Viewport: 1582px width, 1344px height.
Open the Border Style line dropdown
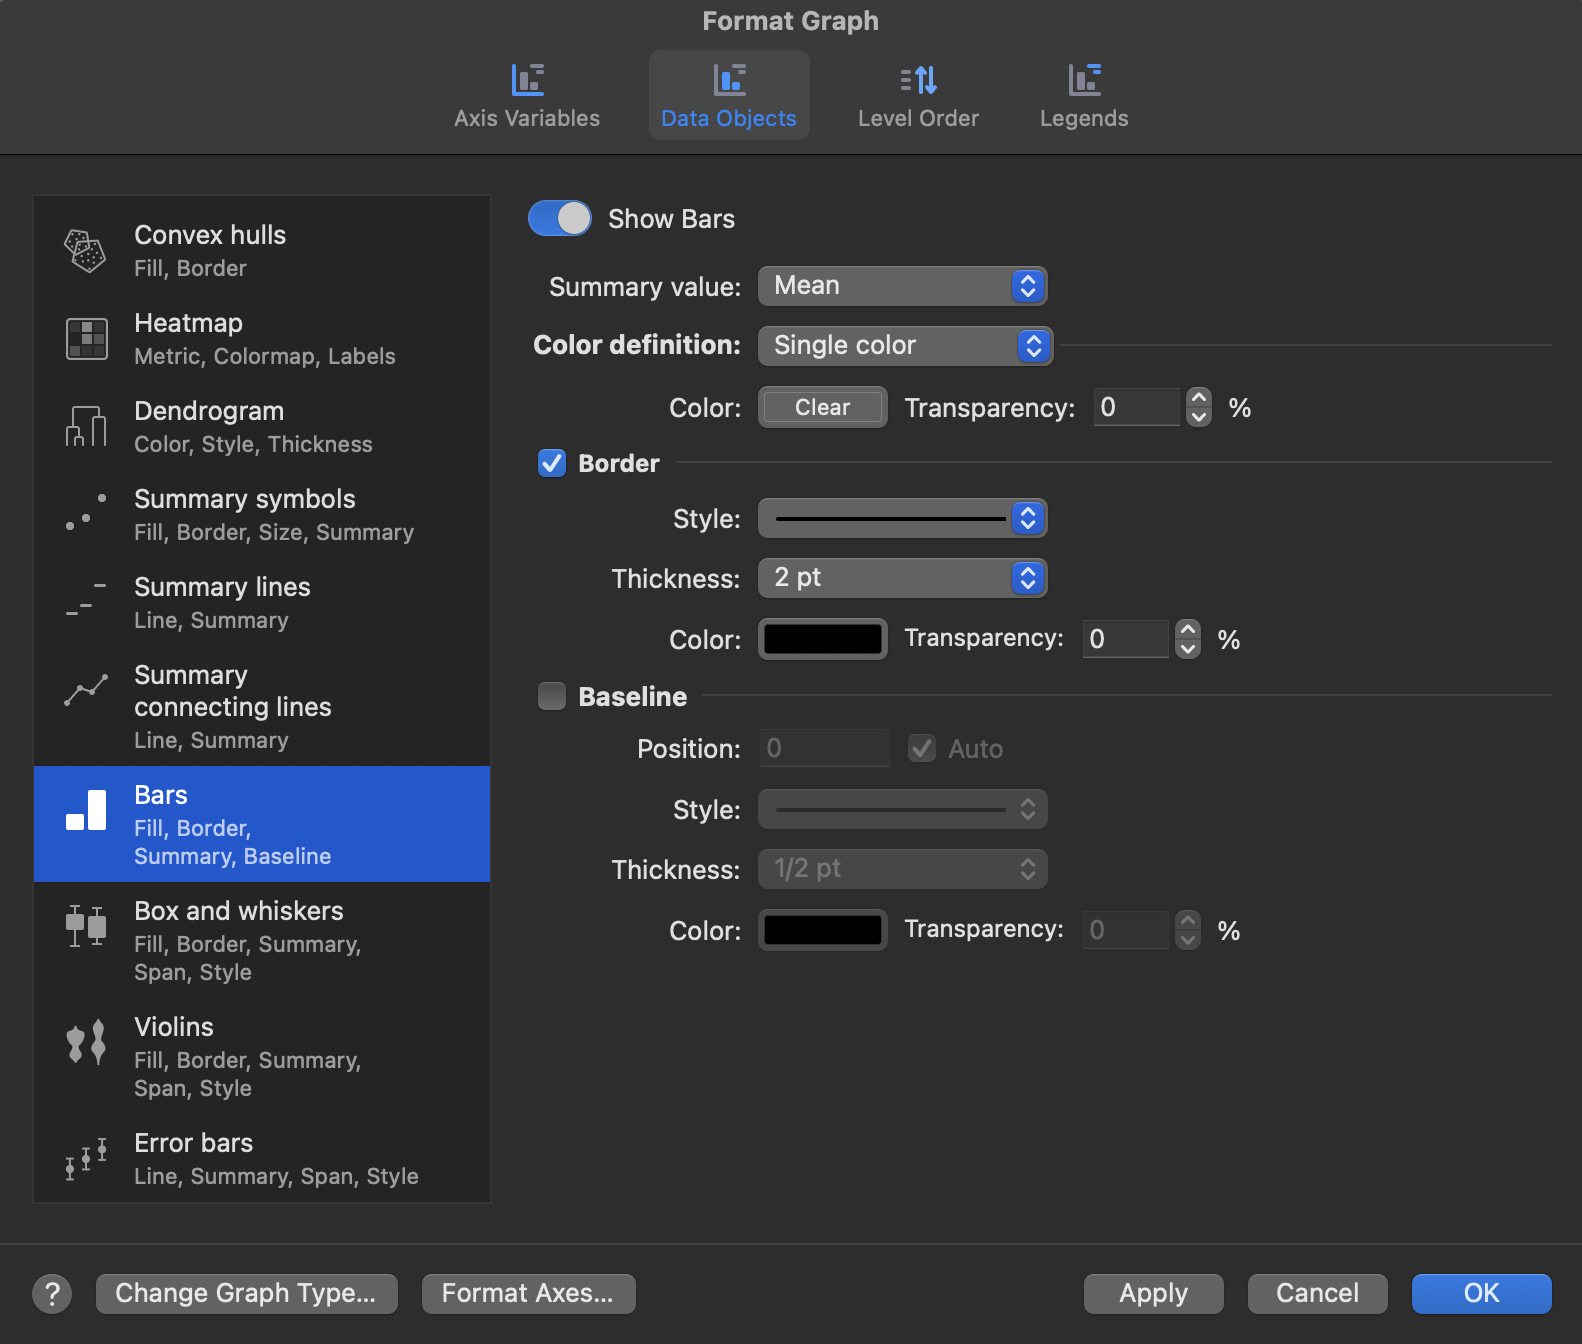coord(902,518)
